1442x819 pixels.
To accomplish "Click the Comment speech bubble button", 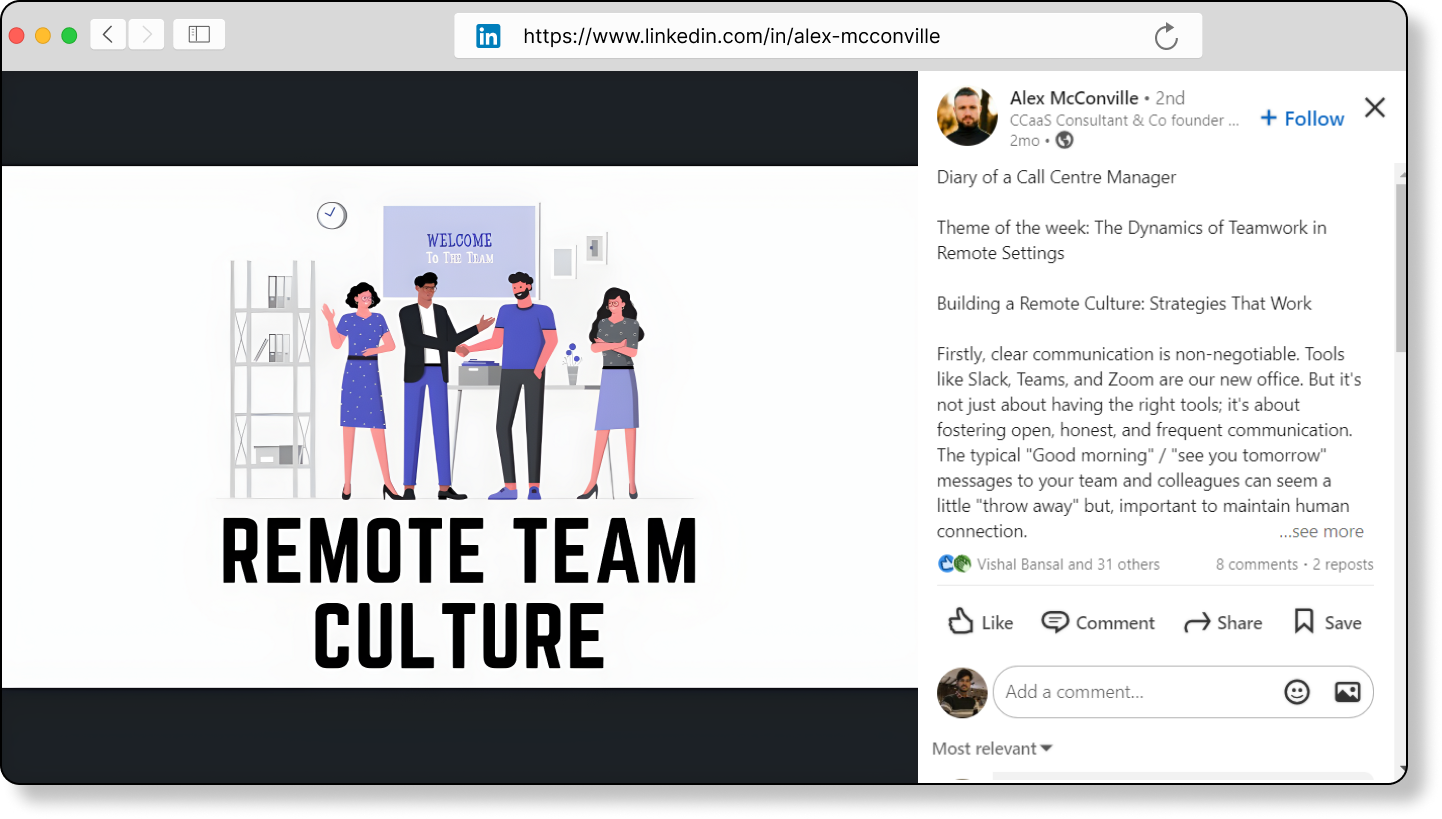I will 1098,622.
